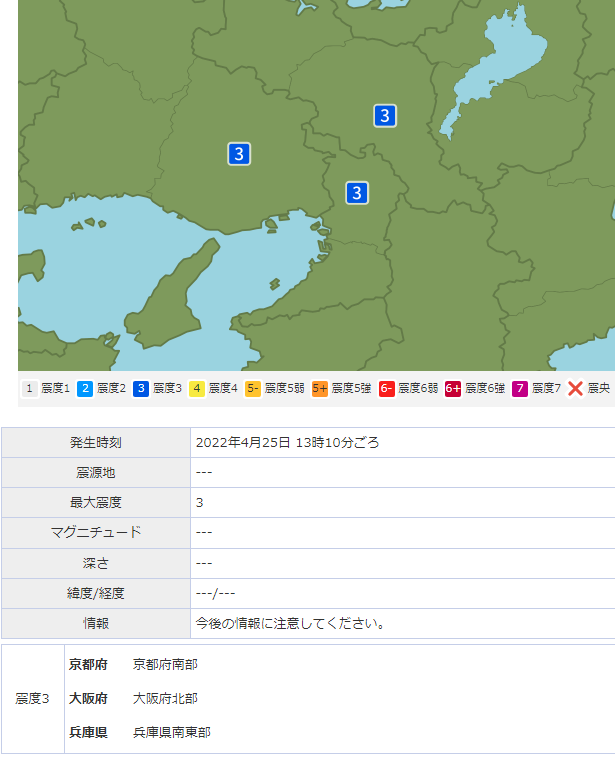Click the text 今後の情報に注意してください。
This screenshot has width=615, height=759.
pos(290,623)
